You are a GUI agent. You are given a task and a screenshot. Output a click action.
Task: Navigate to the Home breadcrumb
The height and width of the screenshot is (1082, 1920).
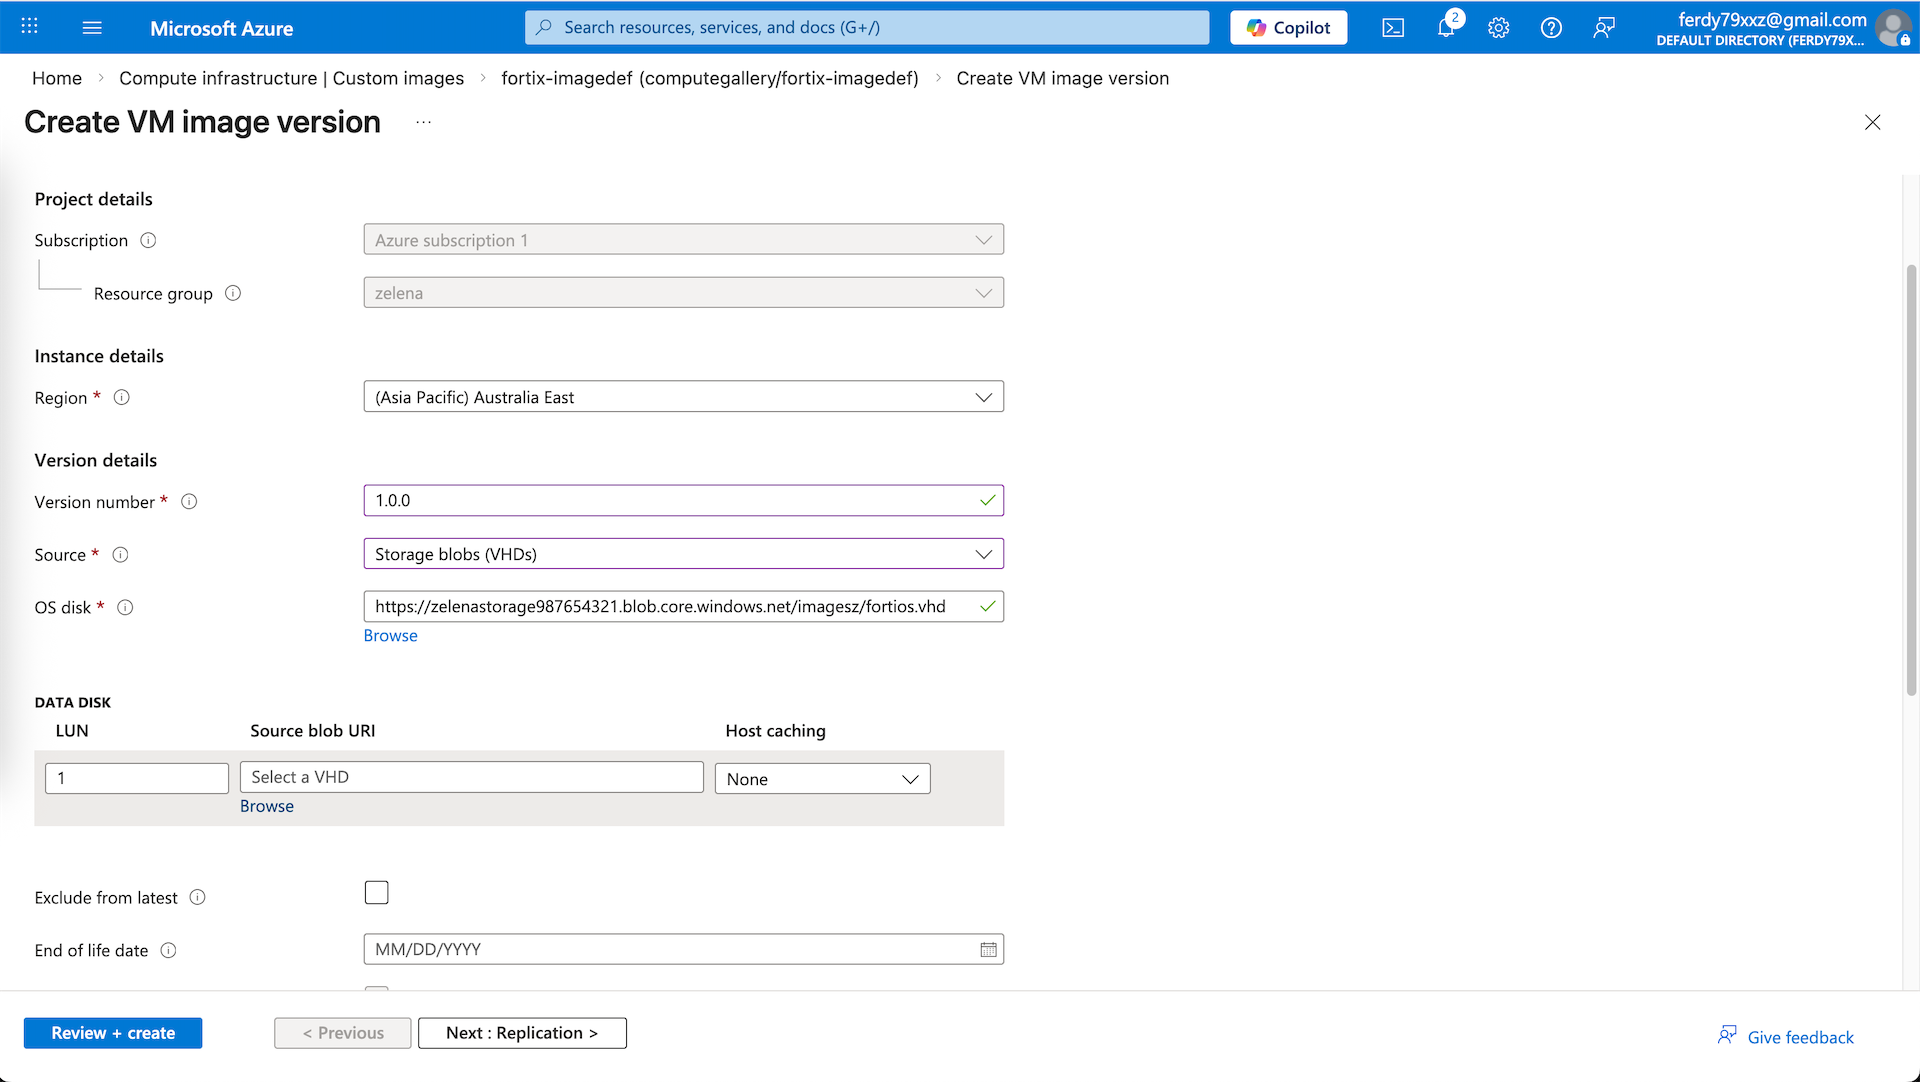(57, 78)
